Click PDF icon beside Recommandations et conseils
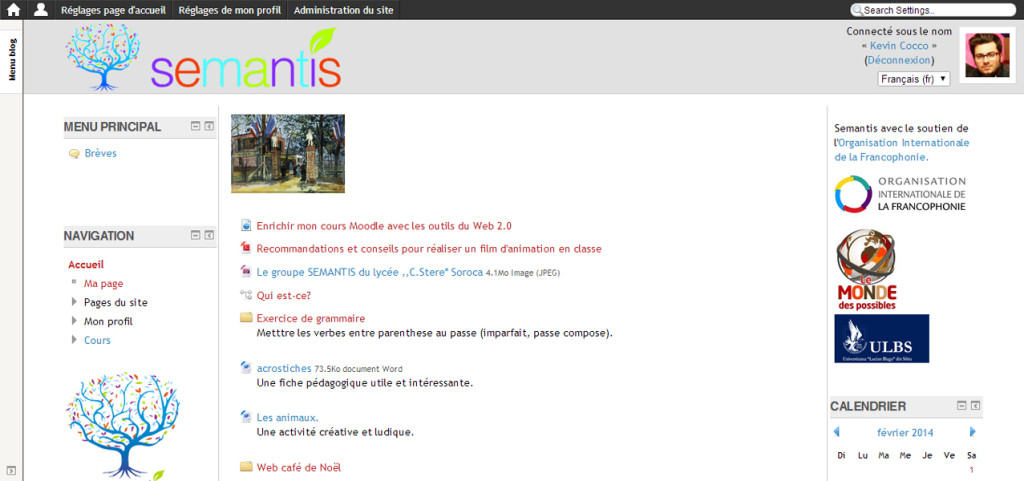Viewport: 1024px width, 481px height. [x=246, y=248]
